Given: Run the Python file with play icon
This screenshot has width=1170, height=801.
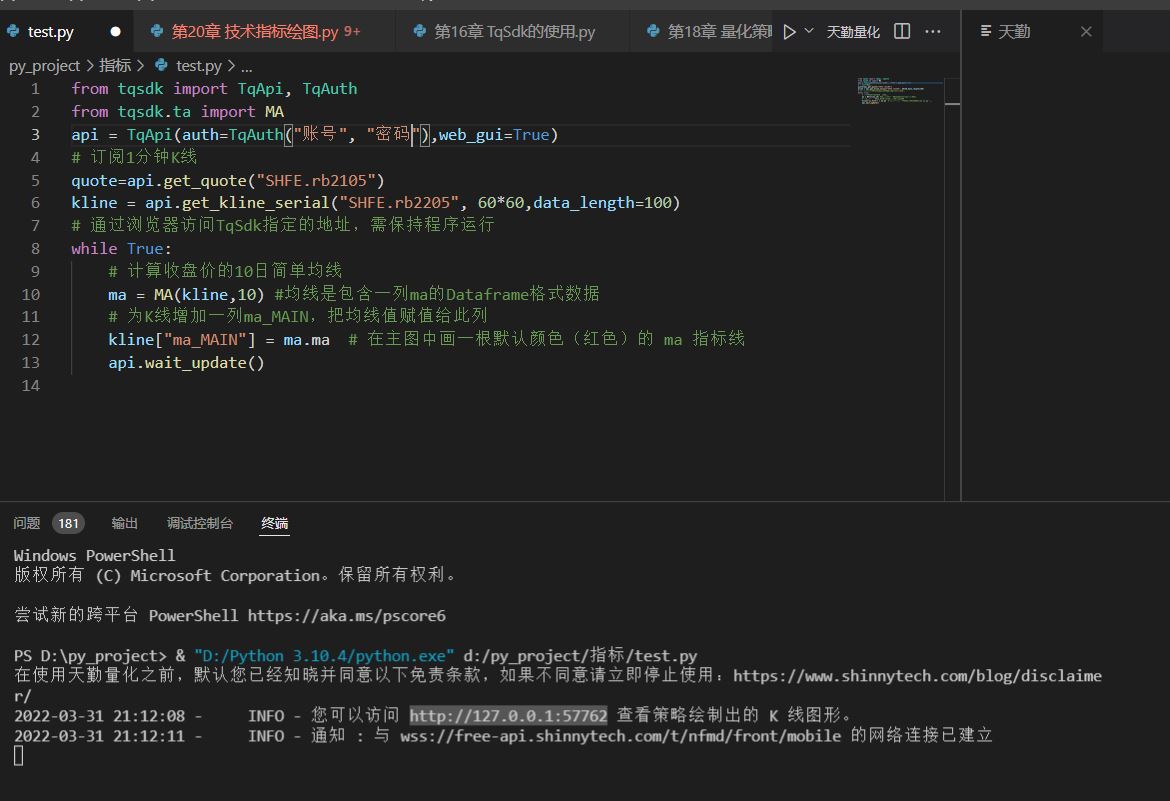Looking at the screenshot, I should [x=789, y=31].
